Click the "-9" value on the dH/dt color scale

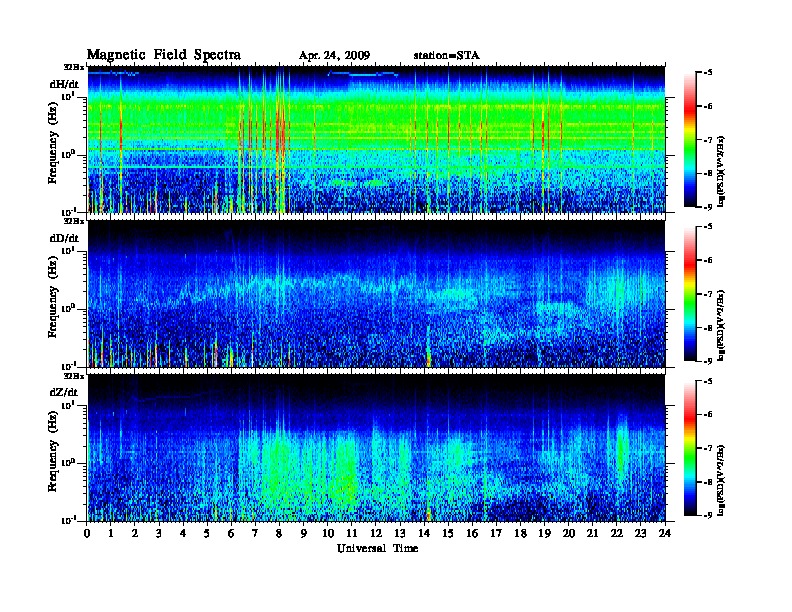pyautogui.click(x=708, y=207)
